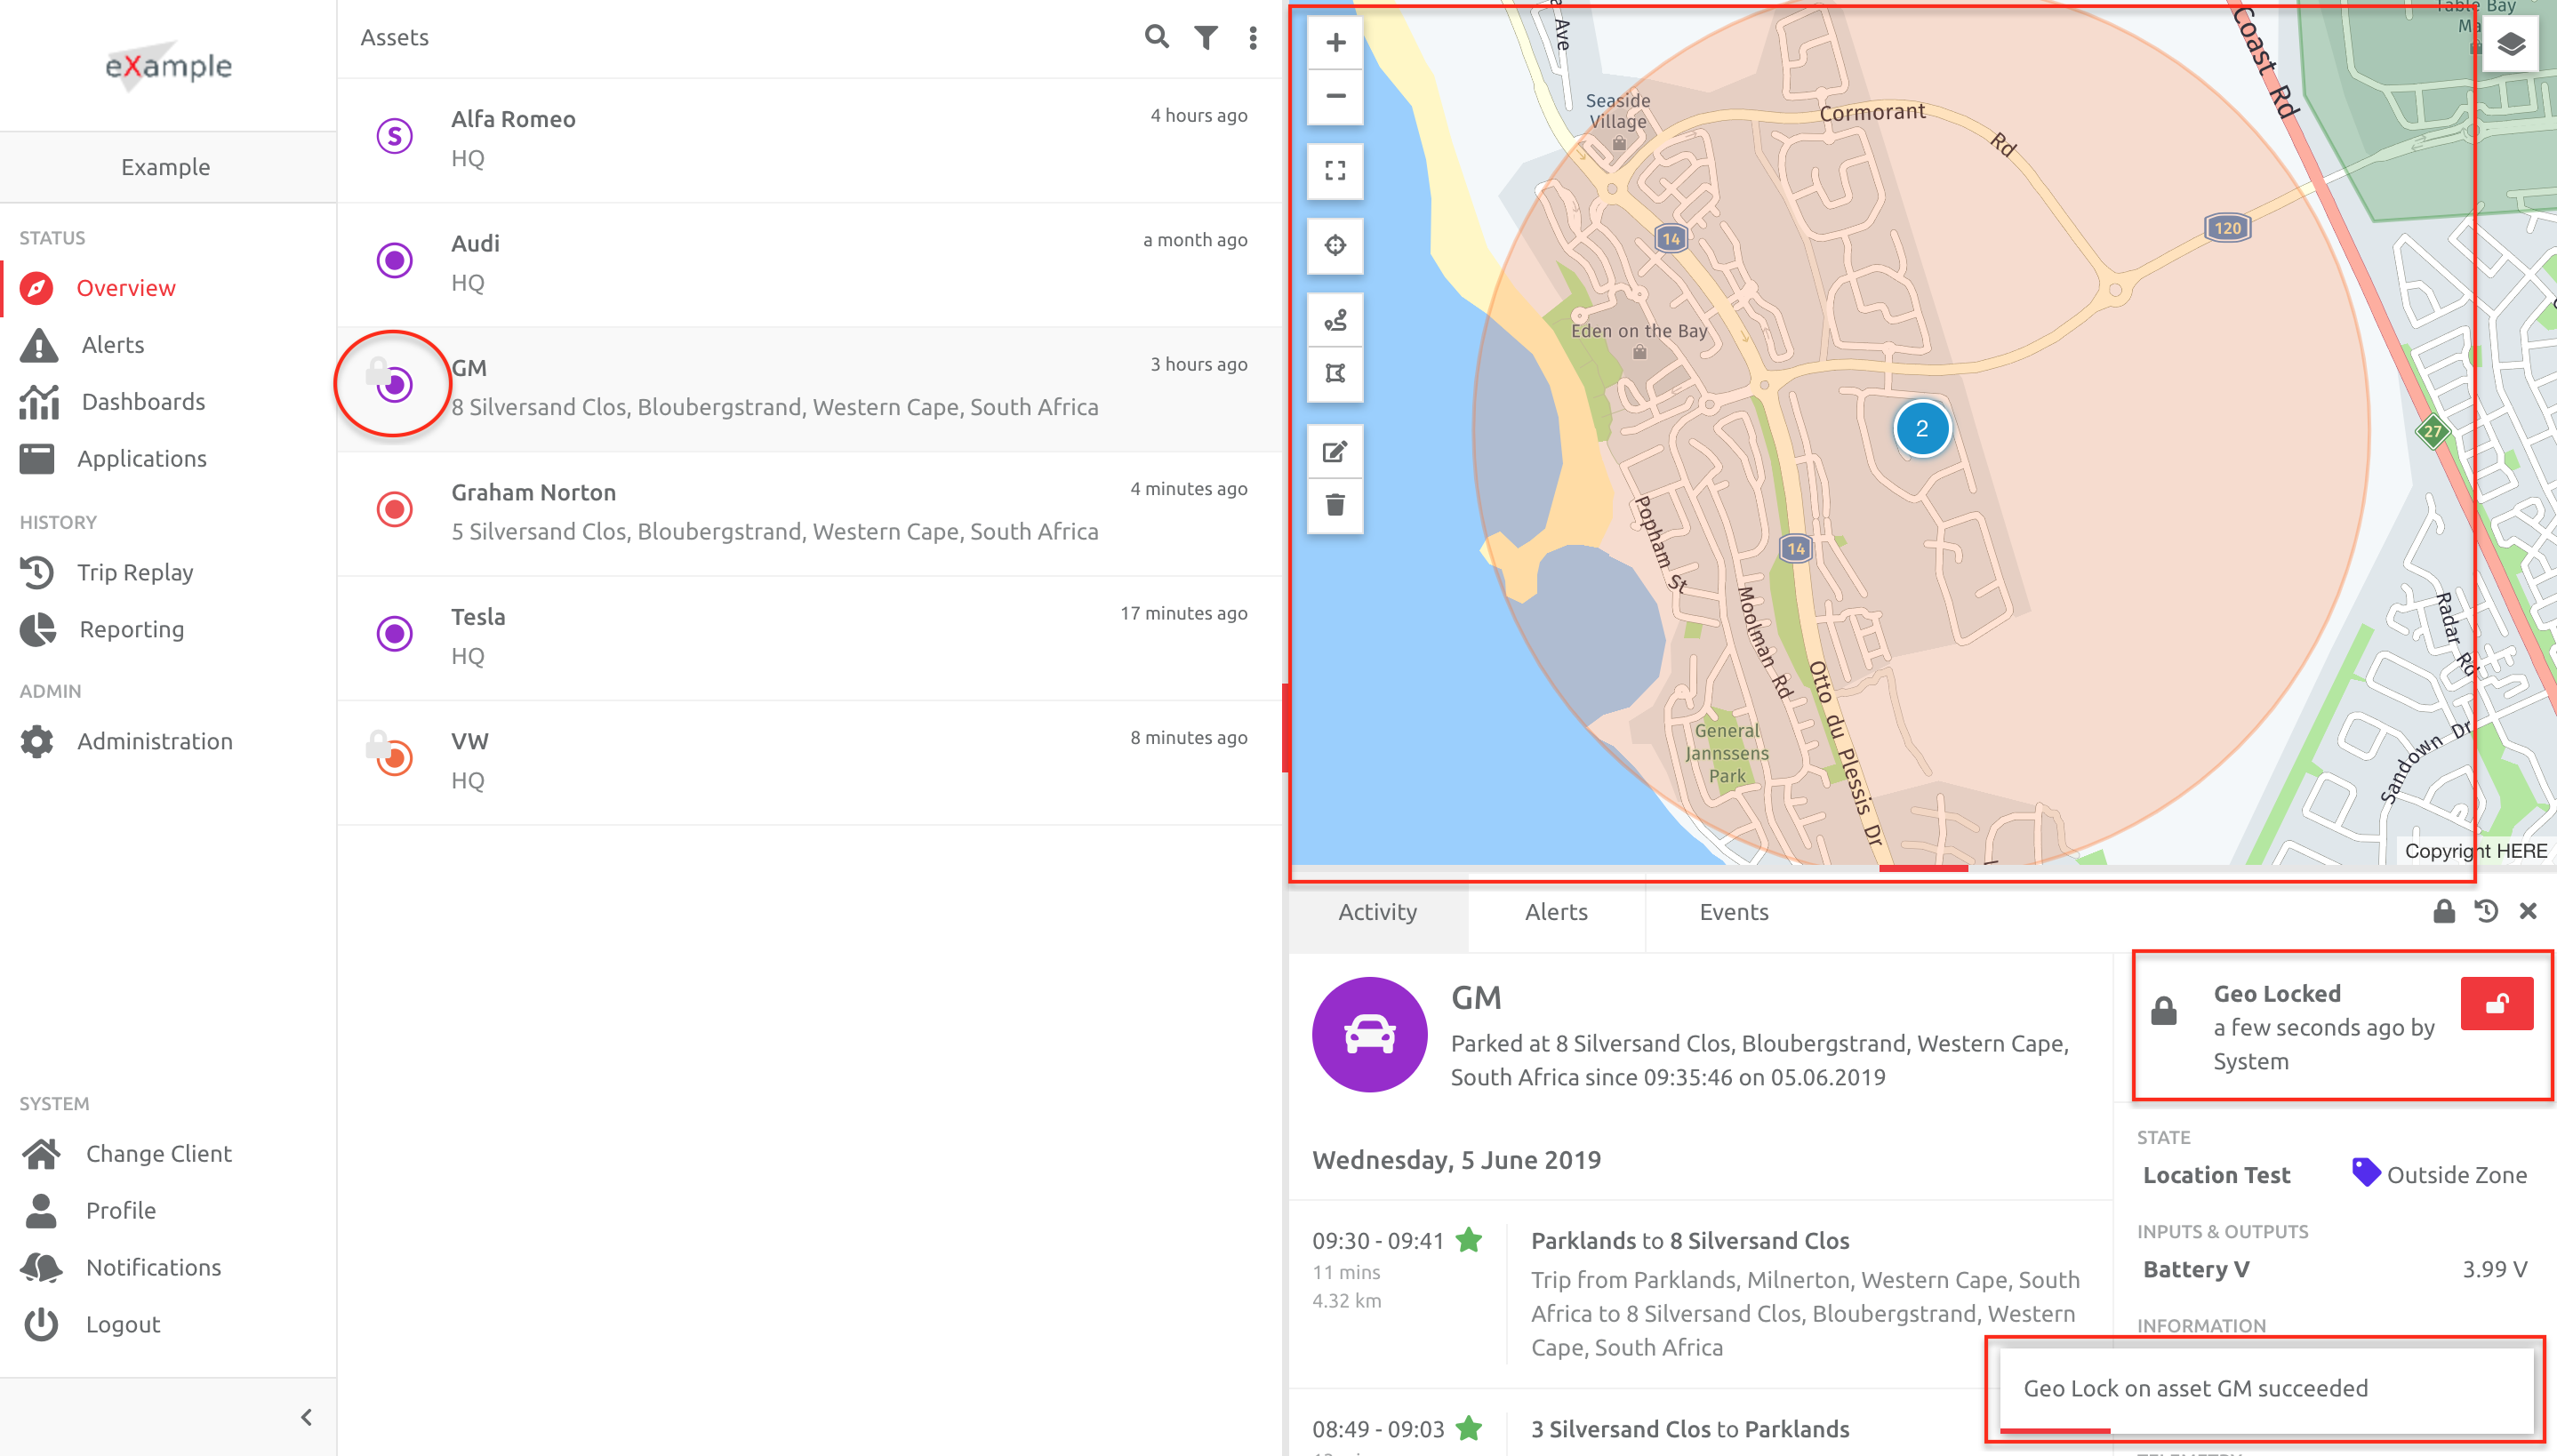This screenshot has height=1456, width=2557.
Task: Select the trip route tool on the map
Action: pyautogui.click(x=1335, y=319)
